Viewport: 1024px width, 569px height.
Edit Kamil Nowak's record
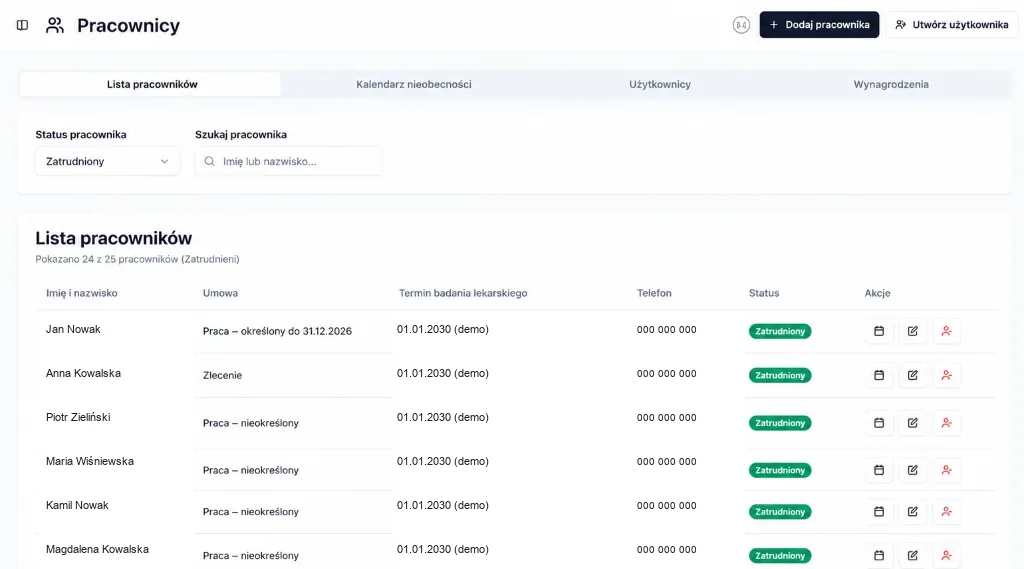coord(912,512)
